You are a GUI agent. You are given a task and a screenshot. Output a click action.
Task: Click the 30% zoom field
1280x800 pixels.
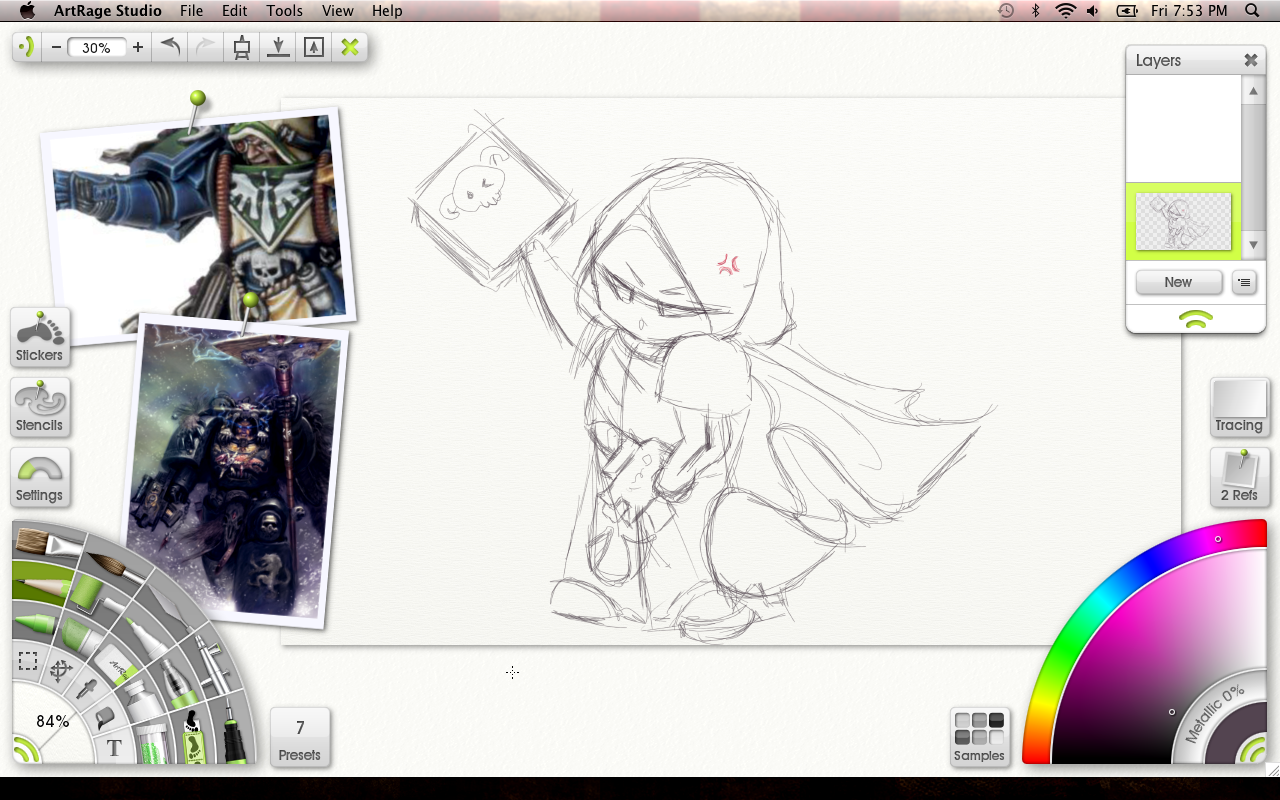pyautogui.click(x=97, y=47)
